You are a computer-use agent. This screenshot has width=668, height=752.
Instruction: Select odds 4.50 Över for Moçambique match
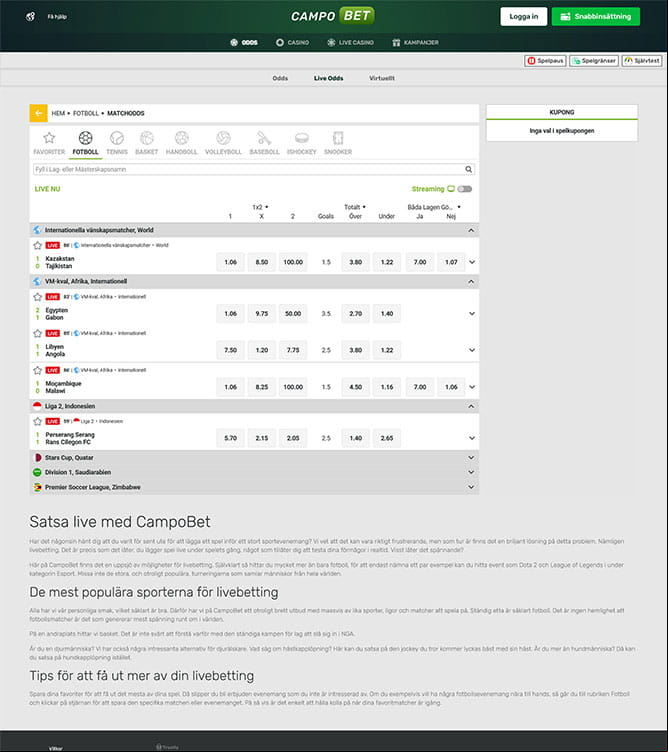coord(356,387)
